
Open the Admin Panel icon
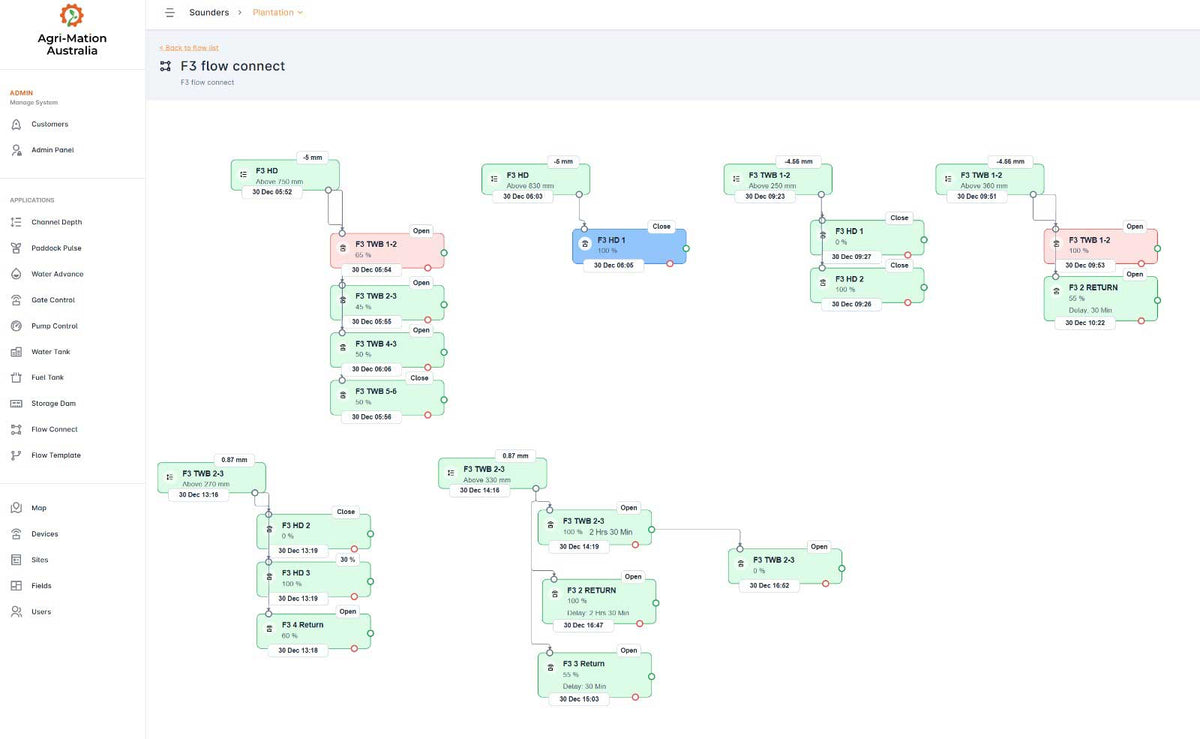click(16, 150)
